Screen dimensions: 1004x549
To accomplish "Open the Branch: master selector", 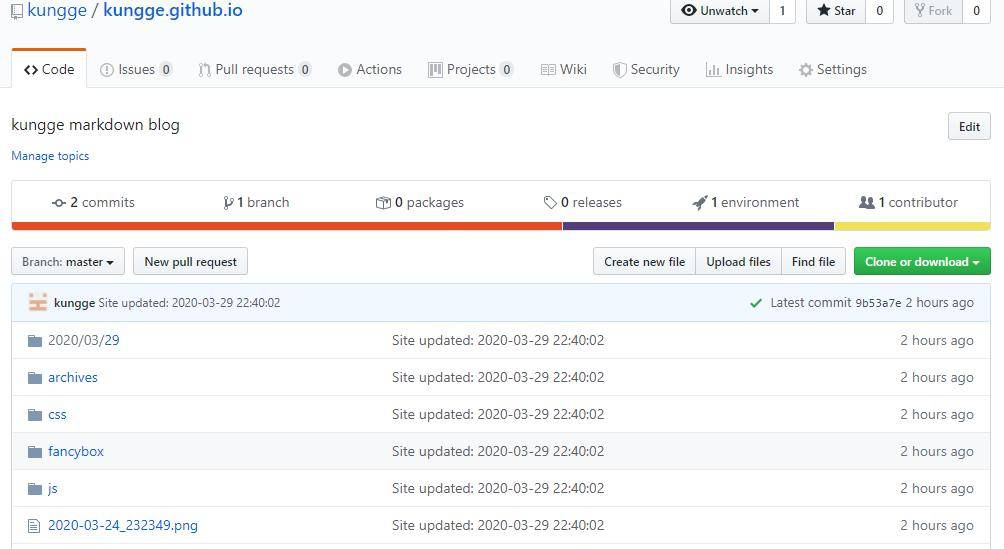I will (x=68, y=262).
